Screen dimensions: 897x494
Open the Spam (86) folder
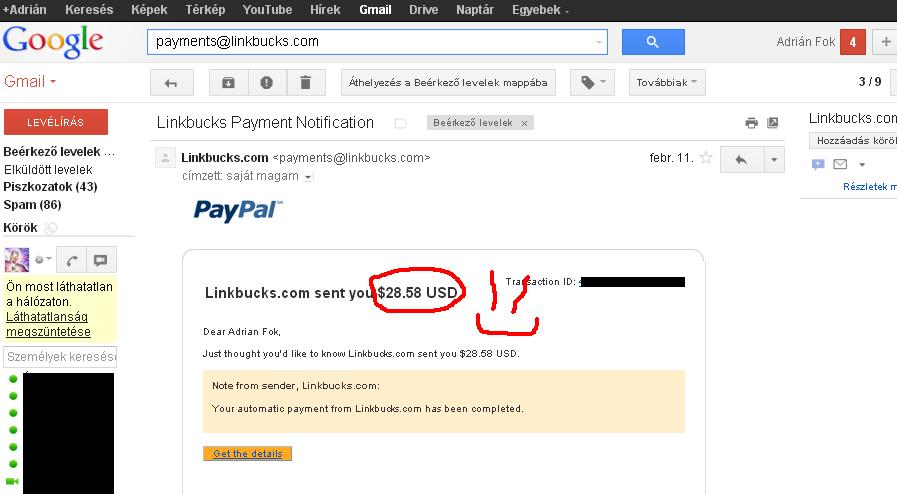33,205
